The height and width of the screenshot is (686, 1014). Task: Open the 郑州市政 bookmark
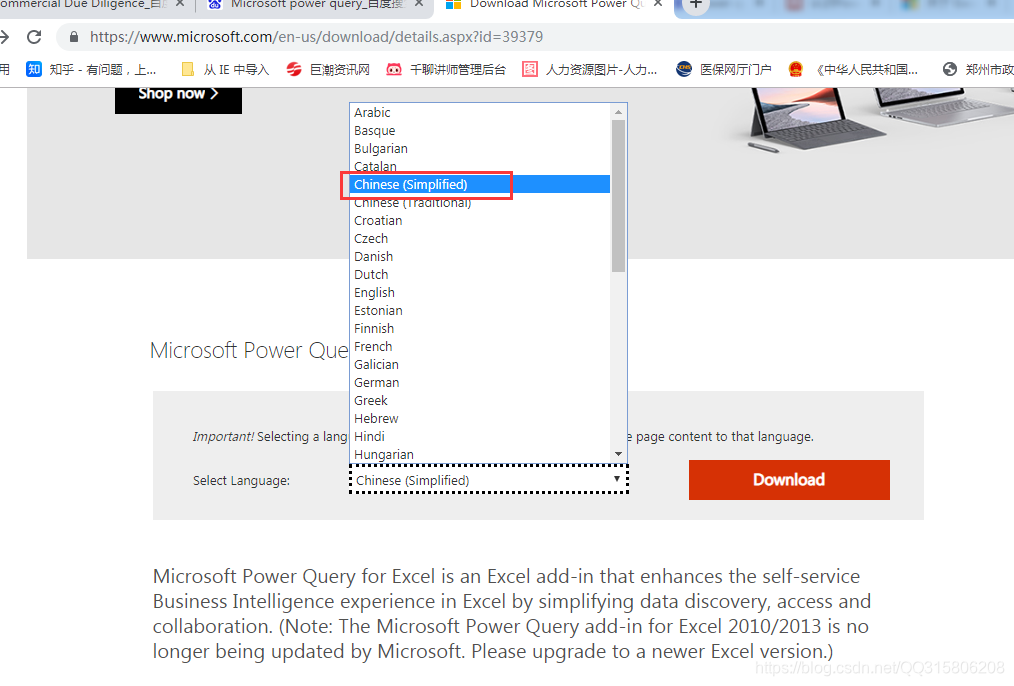coord(978,69)
